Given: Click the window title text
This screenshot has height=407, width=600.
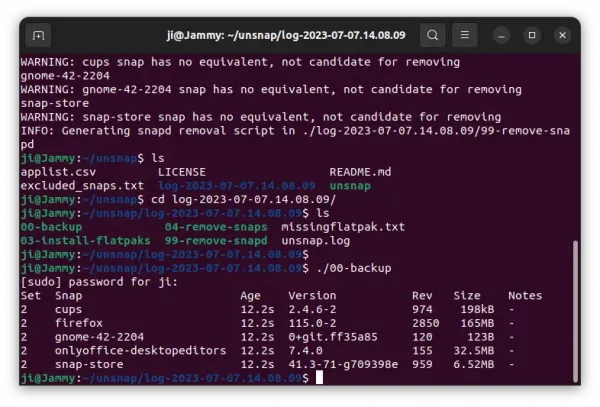Looking at the screenshot, I should [x=286, y=35].
